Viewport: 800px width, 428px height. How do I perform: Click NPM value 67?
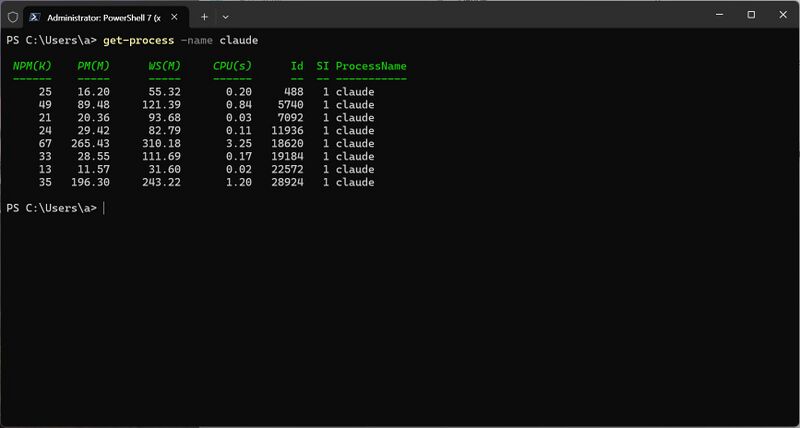[45, 143]
